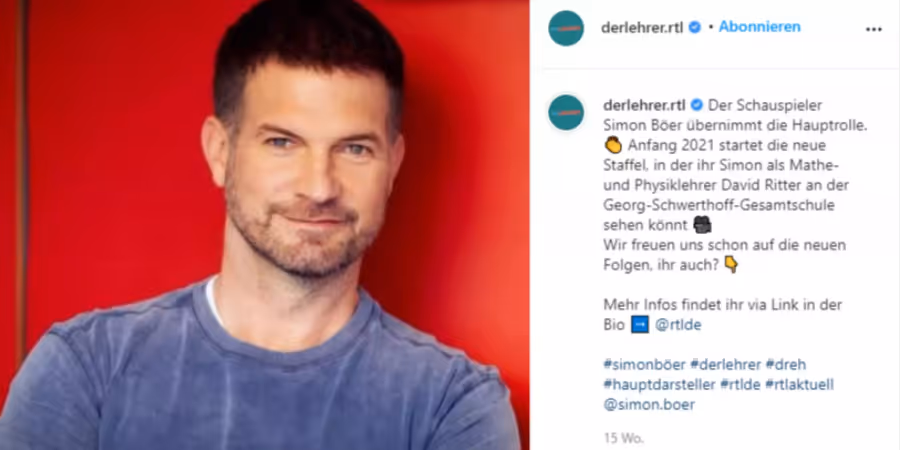Click the verified badge in post header
900x450 pixels.
(x=695, y=27)
